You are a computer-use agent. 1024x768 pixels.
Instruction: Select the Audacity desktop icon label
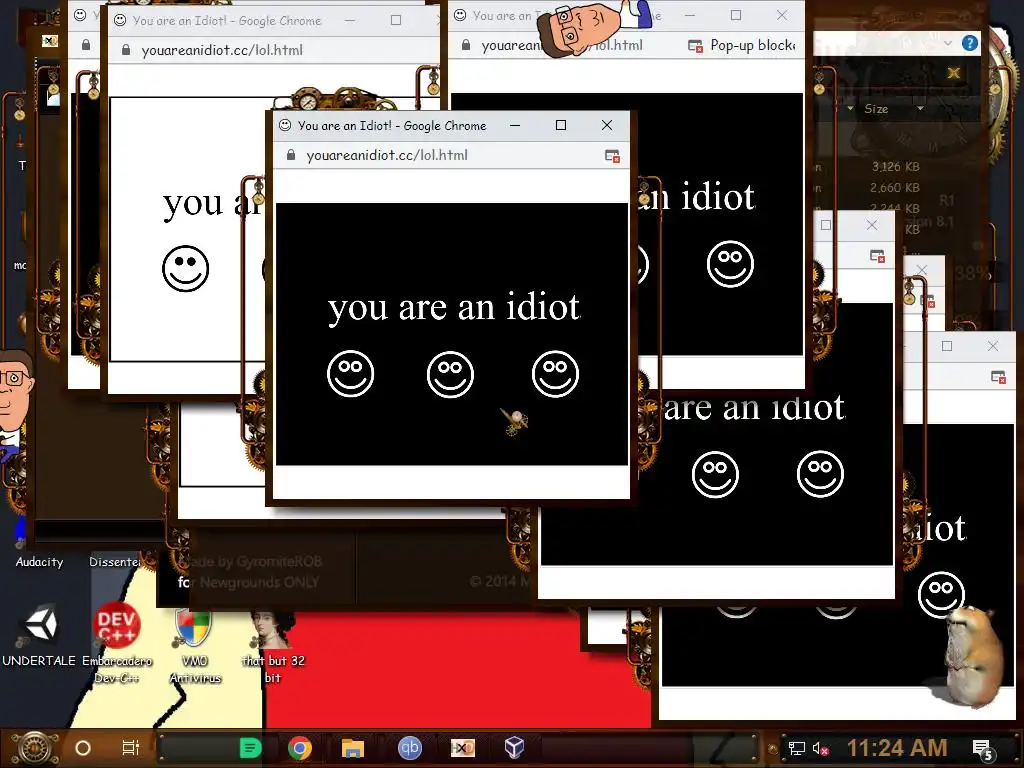[39, 562]
